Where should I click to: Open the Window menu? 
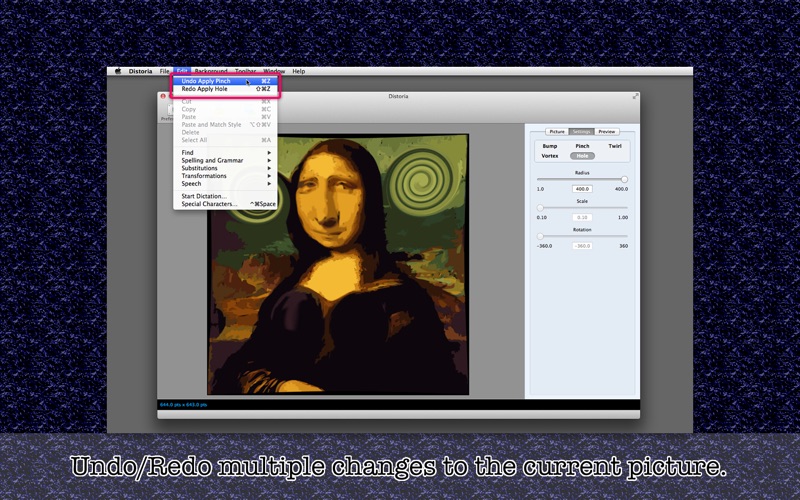(274, 71)
